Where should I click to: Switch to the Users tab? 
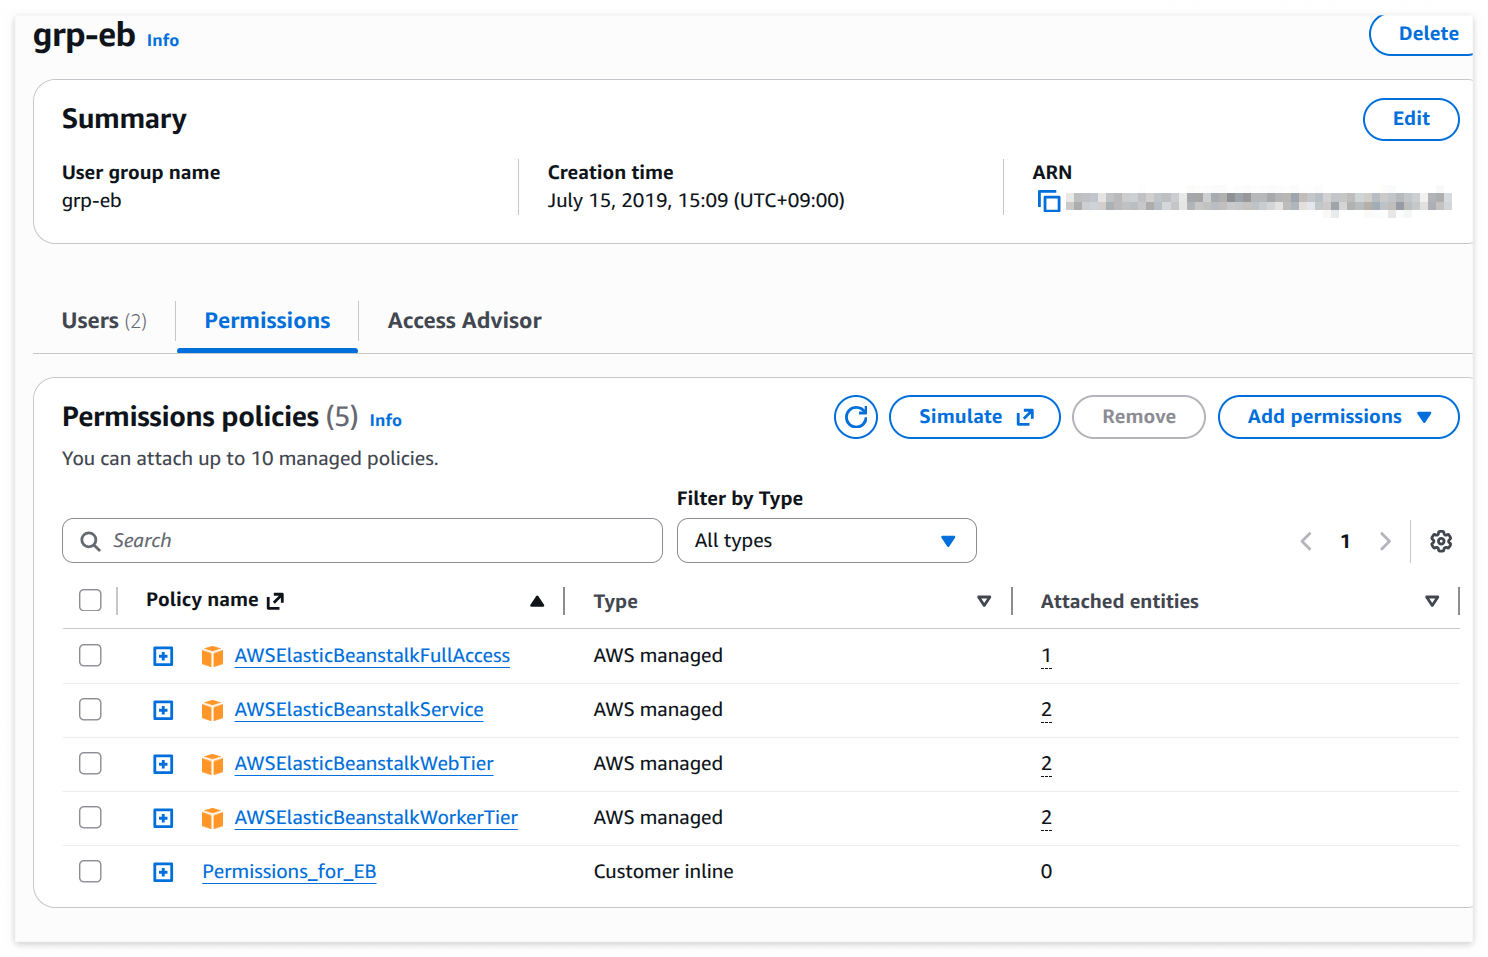click(x=104, y=321)
